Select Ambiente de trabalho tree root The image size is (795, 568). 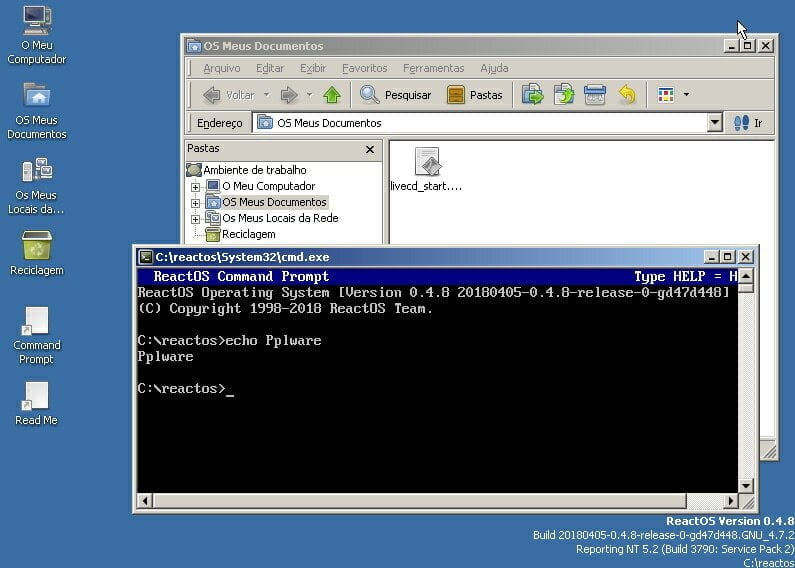(255, 170)
